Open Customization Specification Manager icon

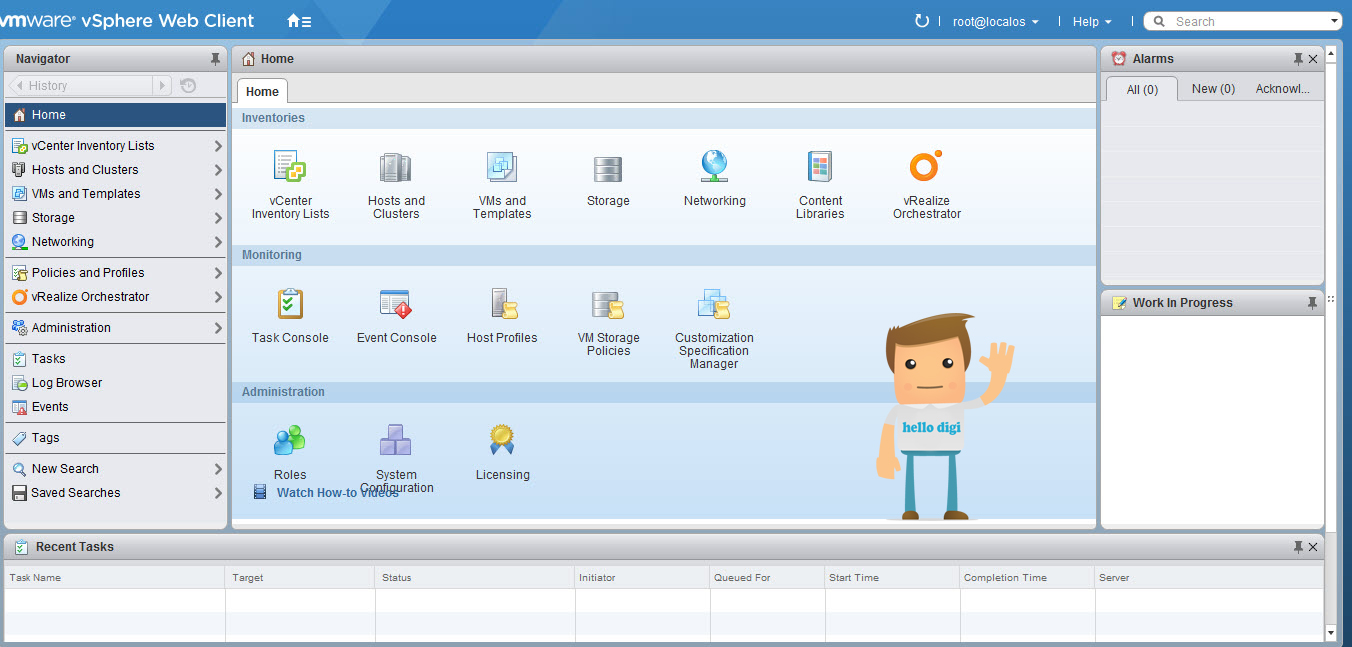tap(714, 304)
